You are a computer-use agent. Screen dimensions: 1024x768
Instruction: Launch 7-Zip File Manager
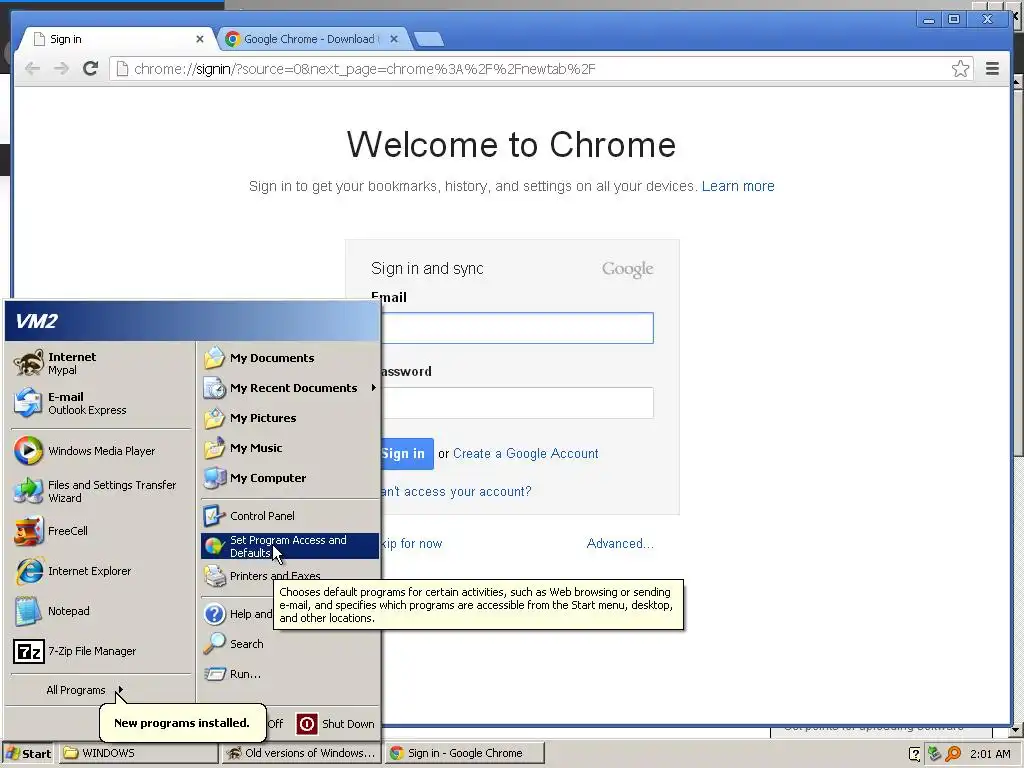101,651
